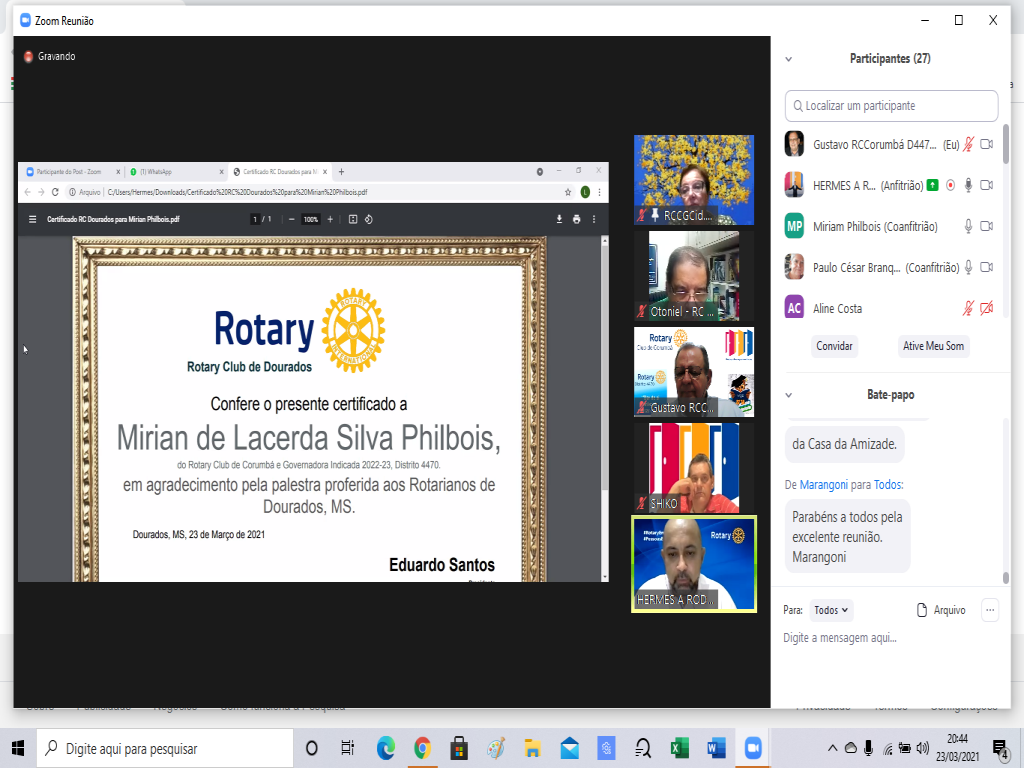
Task: Click the recording indicator icon next to HERMES
Action: 950,185
